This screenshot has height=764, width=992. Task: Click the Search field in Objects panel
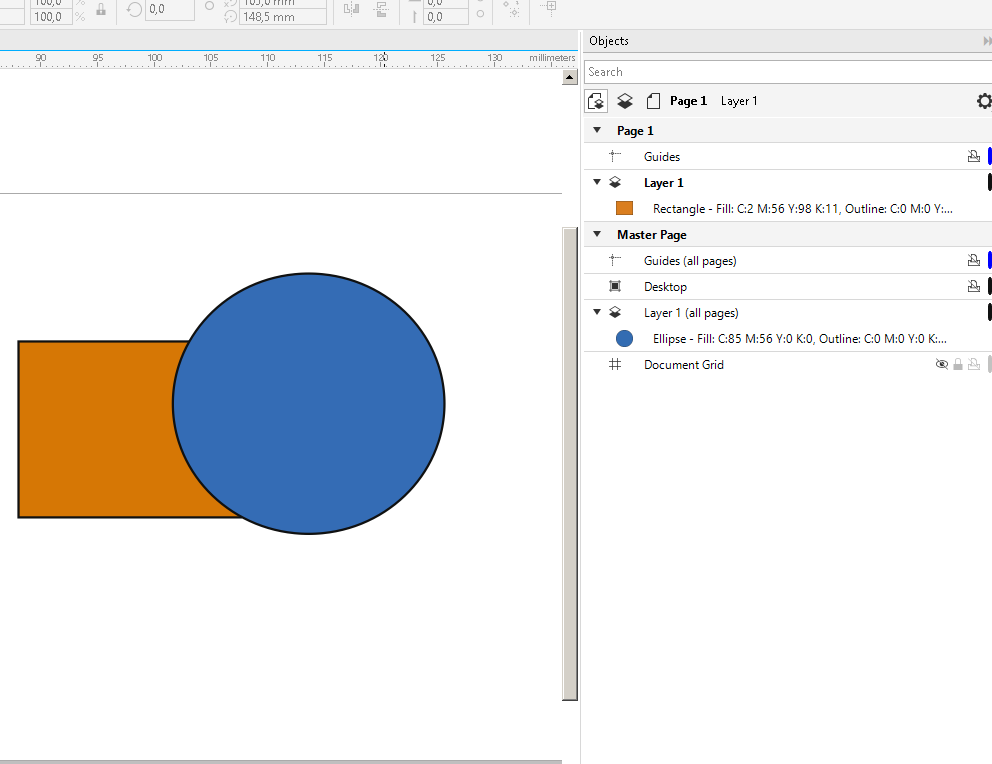pos(780,72)
